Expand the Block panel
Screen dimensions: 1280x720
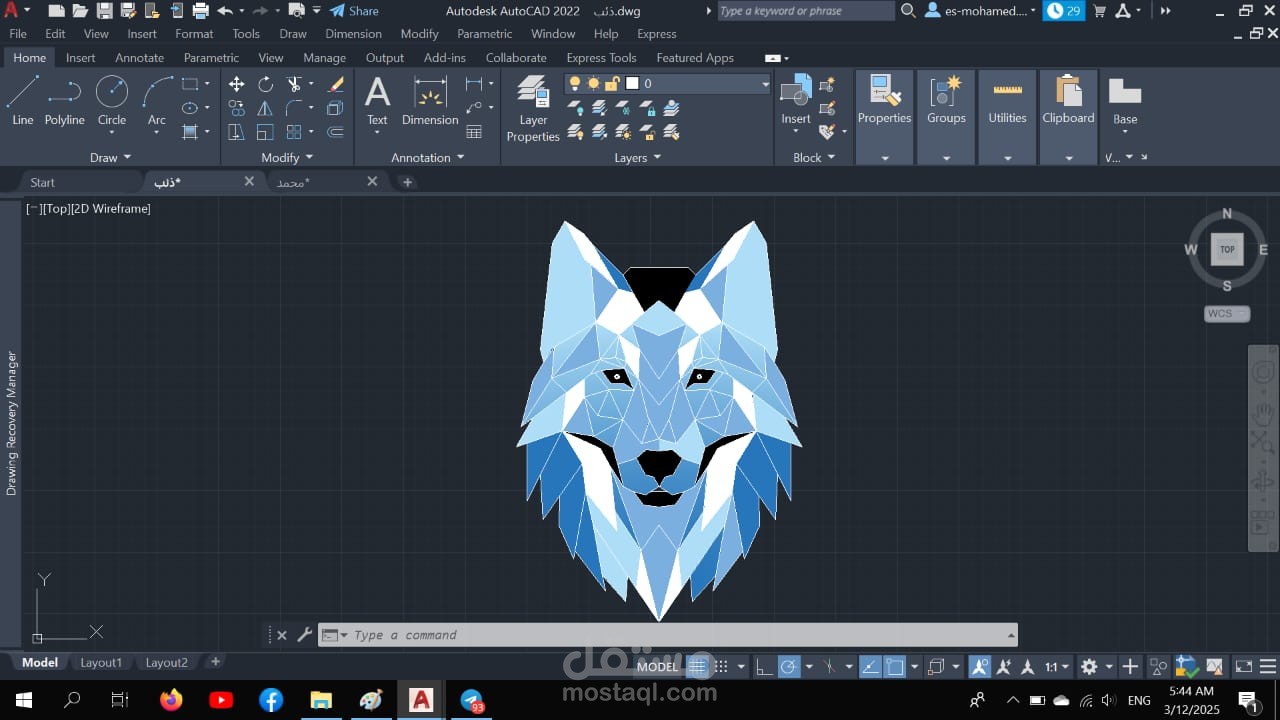click(x=814, y=157)
